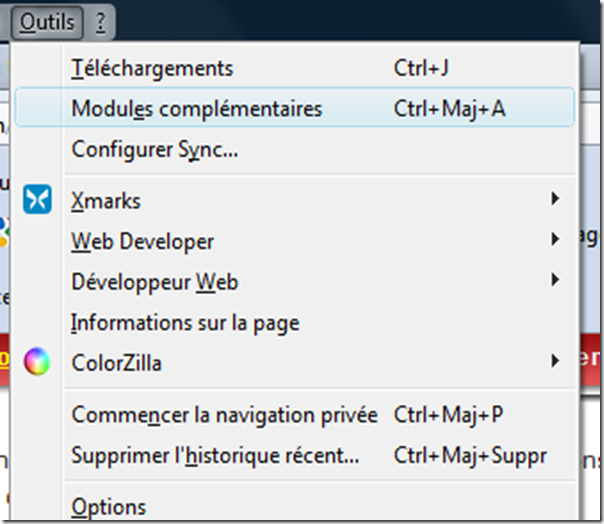Open Informations sur la page
Screen dimensions: 604x524
[x=185, y=323]
